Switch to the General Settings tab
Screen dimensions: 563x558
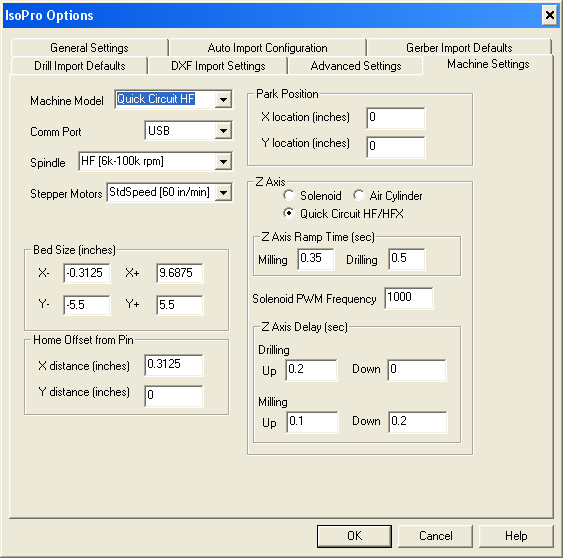[x=89, y=48]
